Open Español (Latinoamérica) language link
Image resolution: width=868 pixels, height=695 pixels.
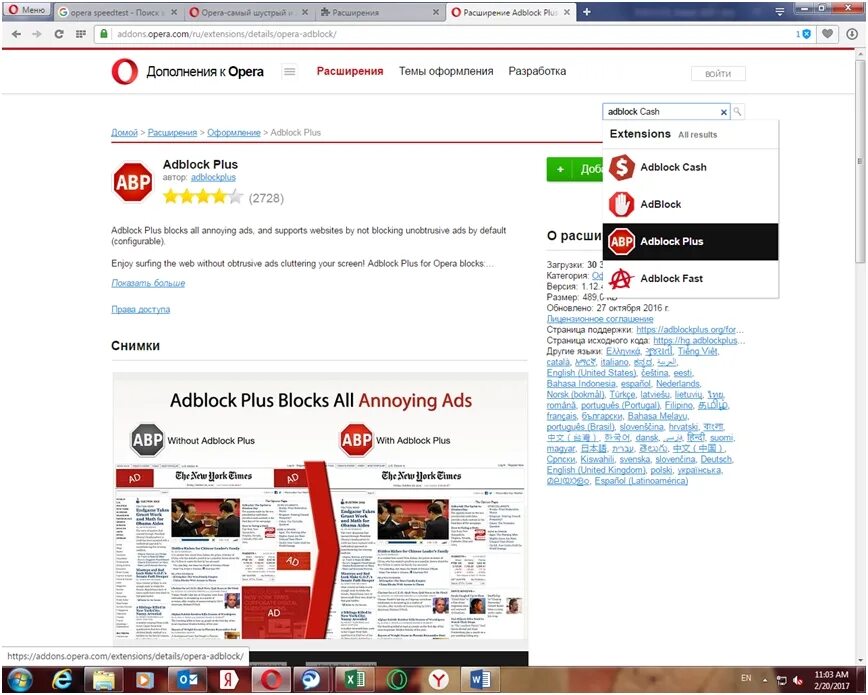[641, 481]
